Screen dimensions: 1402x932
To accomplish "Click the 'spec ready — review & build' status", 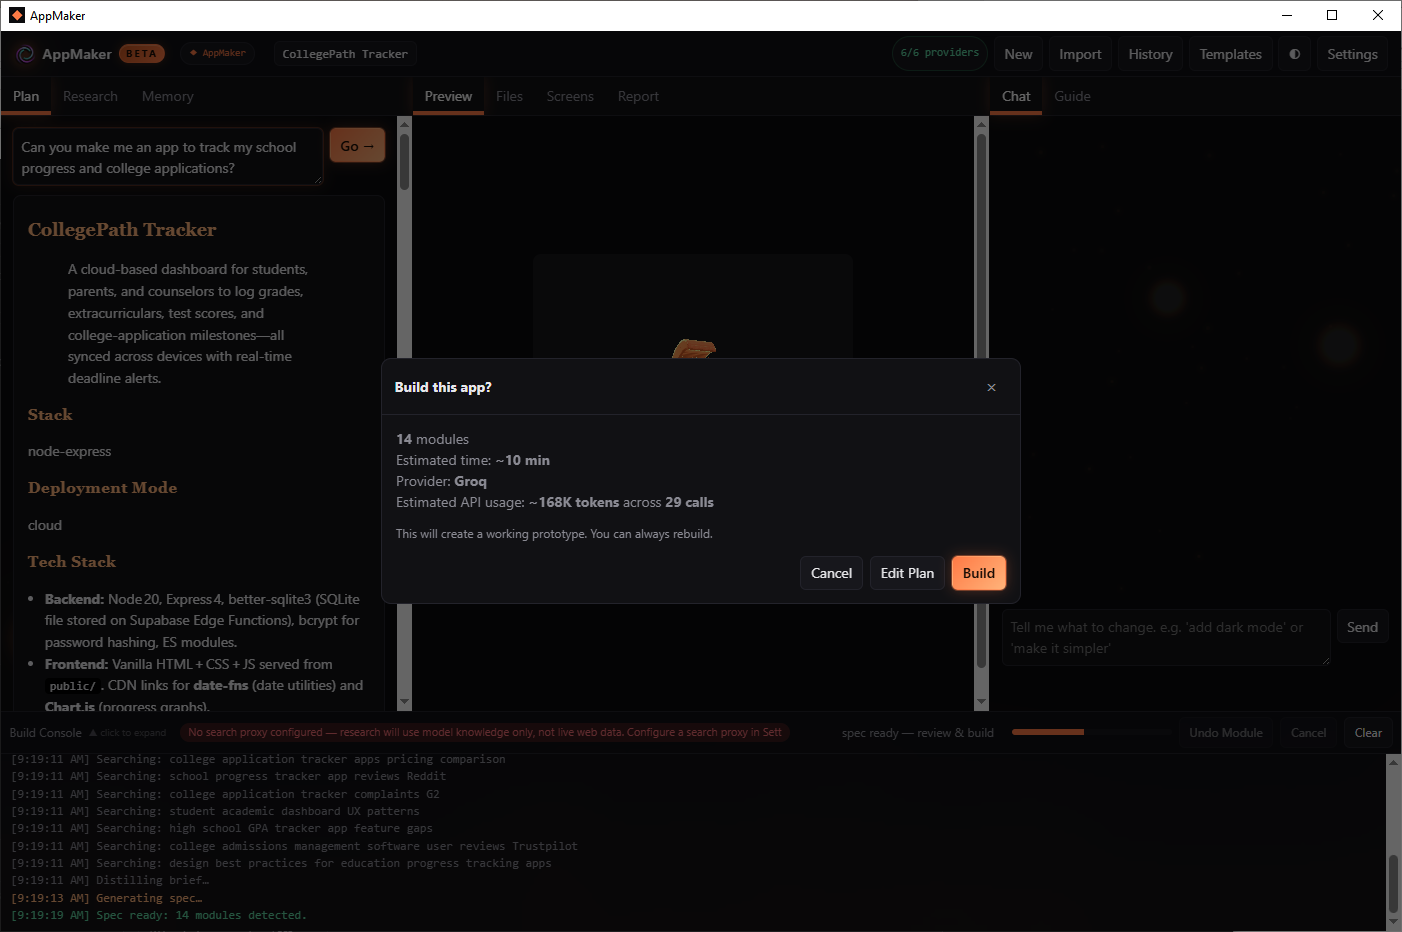I will pos(918,732).
